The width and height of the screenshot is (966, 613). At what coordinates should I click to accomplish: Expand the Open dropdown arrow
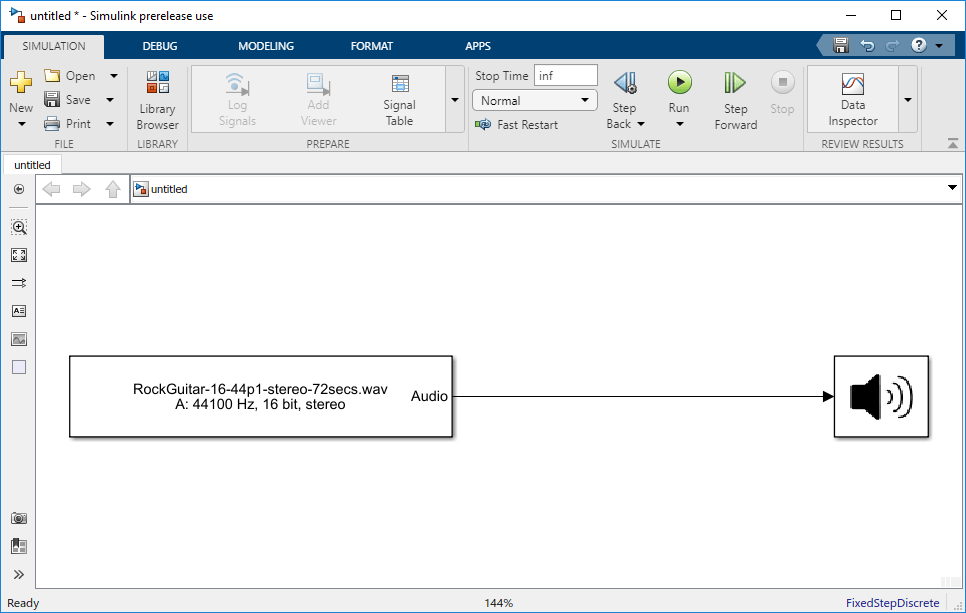(113, 76)
